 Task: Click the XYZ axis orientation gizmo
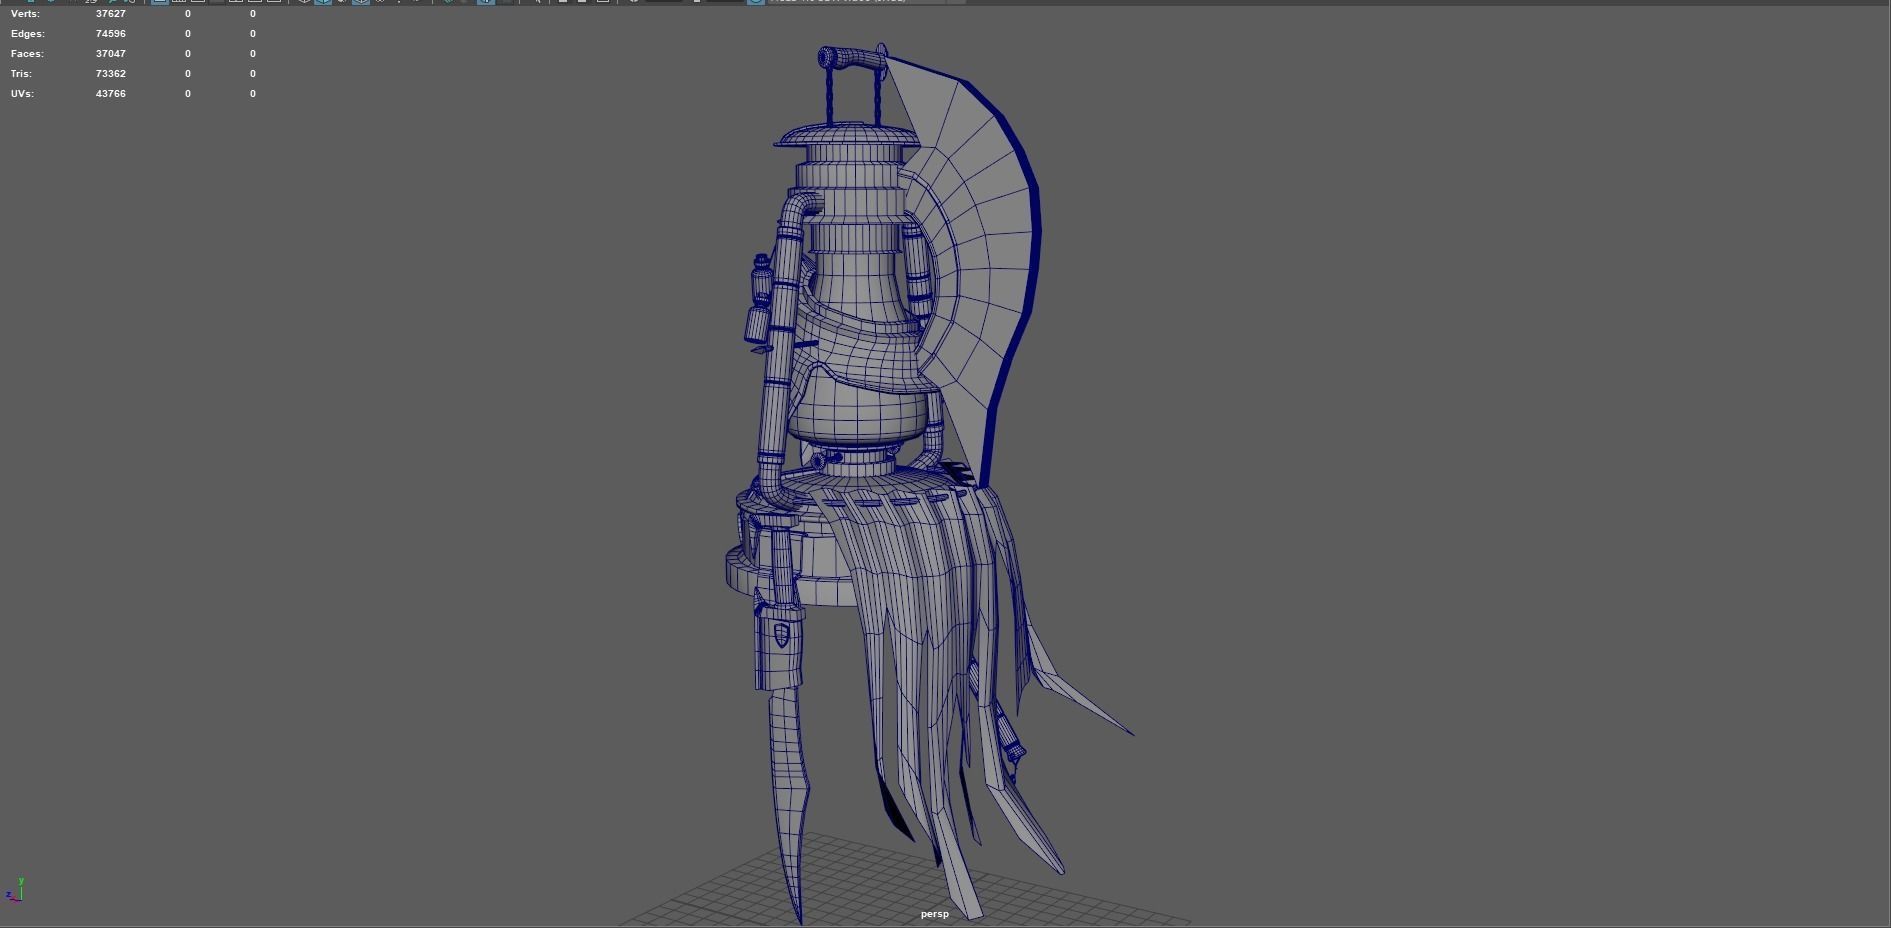15,890
